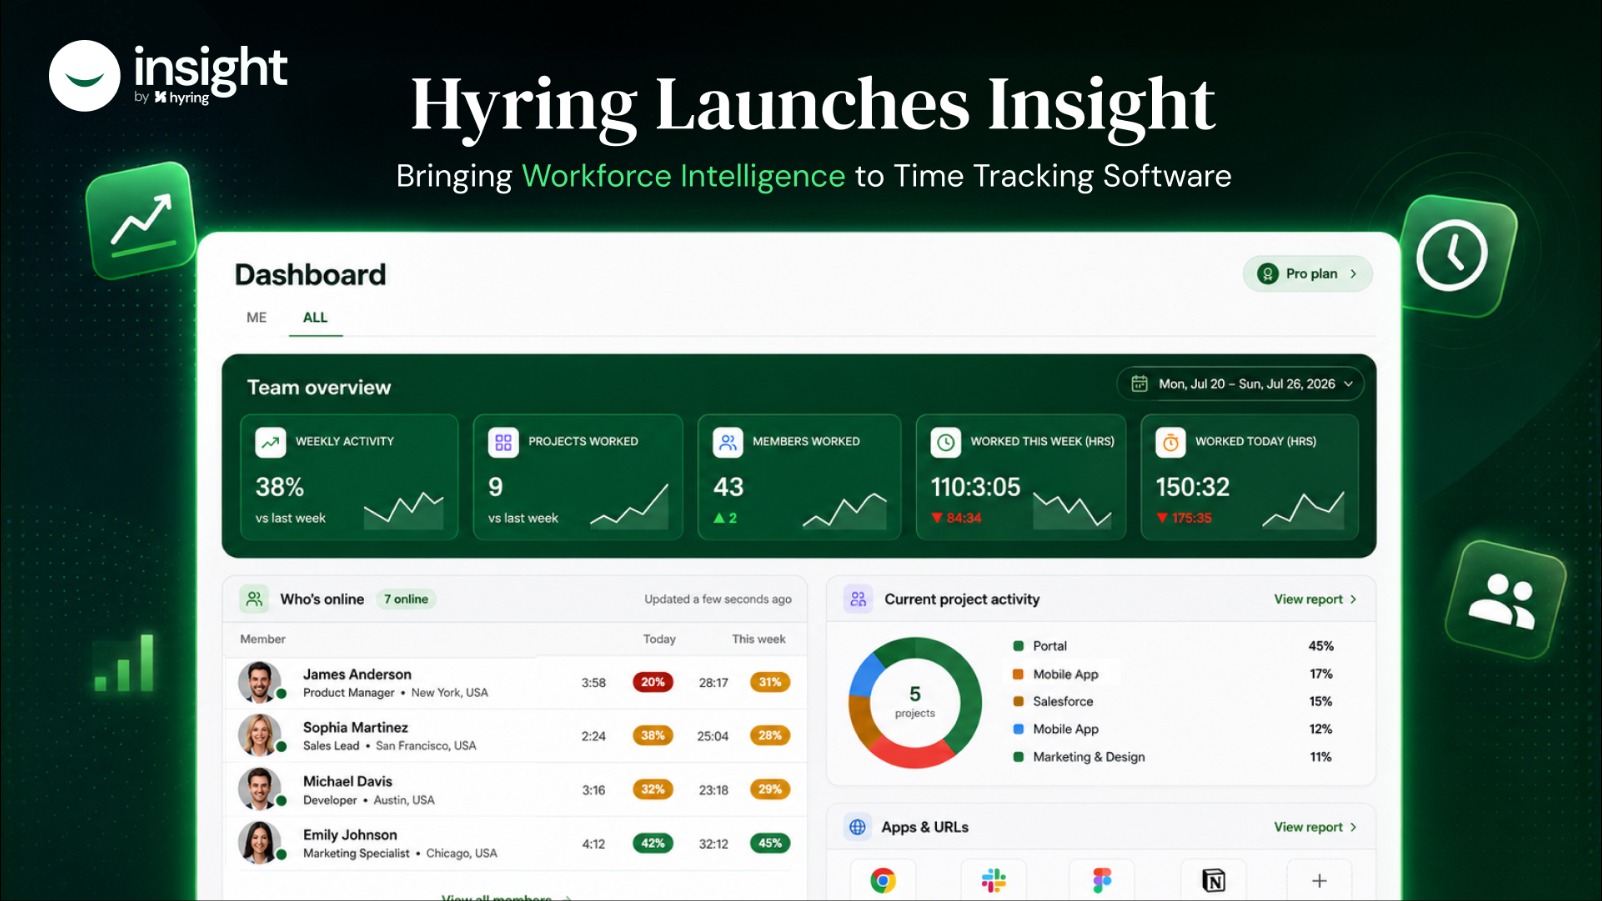Click the chevron next to Pro plan

1353,274
